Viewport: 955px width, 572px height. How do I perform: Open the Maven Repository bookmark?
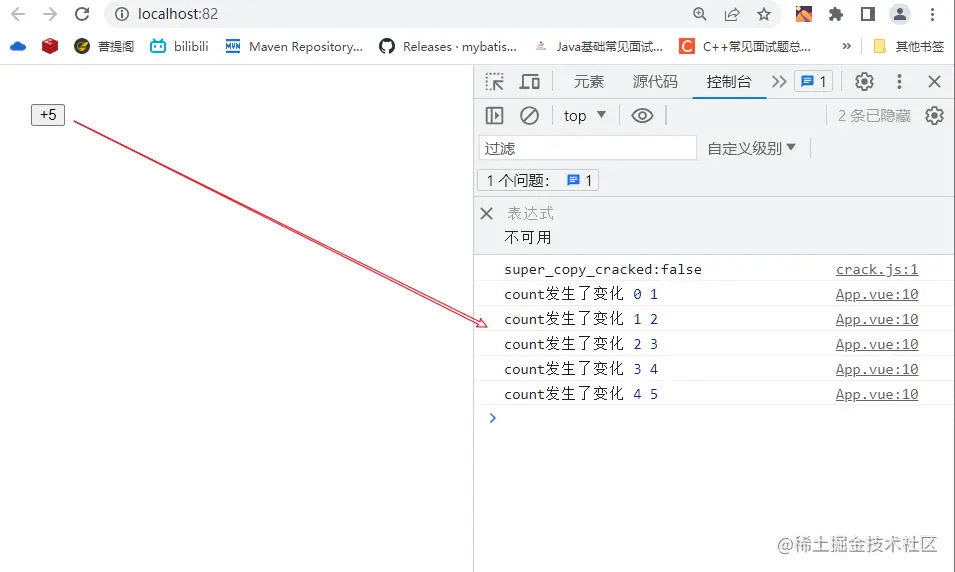pos(294,46)
